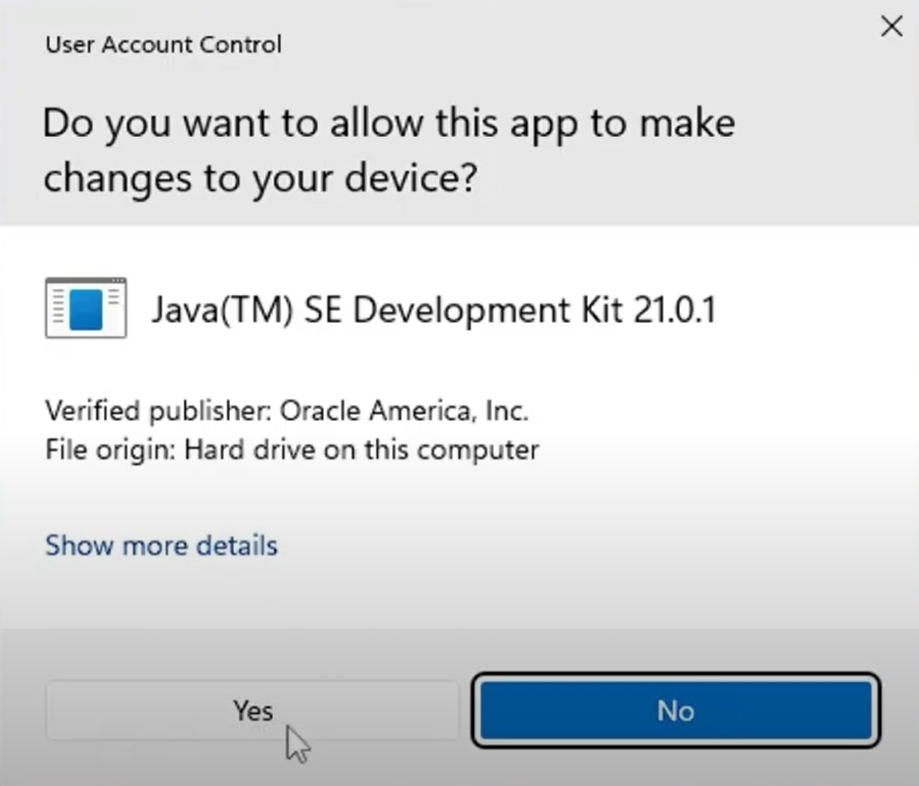Image resolution: width=919 pixels, height=786 pixels.
Task: Close the User Account Control dialog
Action: pos(890,27)
